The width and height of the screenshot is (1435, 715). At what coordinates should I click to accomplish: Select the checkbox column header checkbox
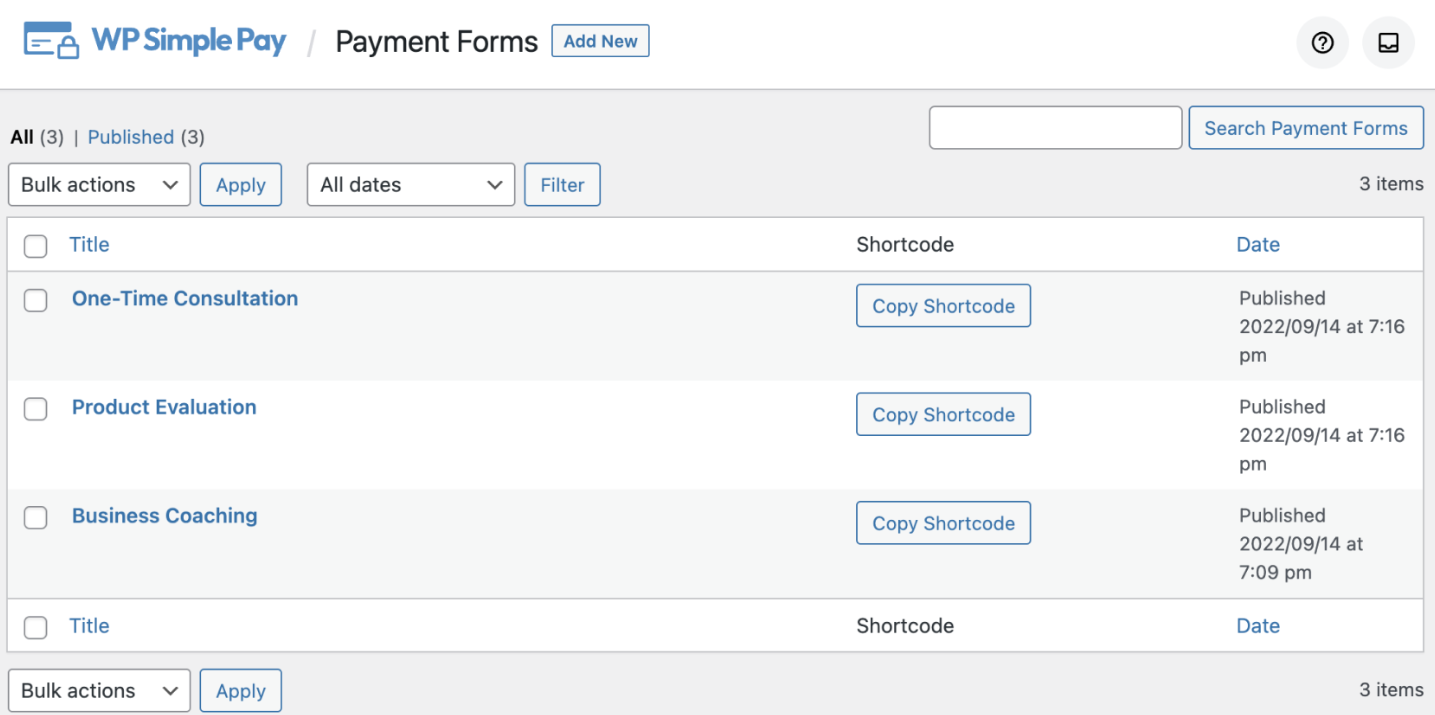(35, 245)
